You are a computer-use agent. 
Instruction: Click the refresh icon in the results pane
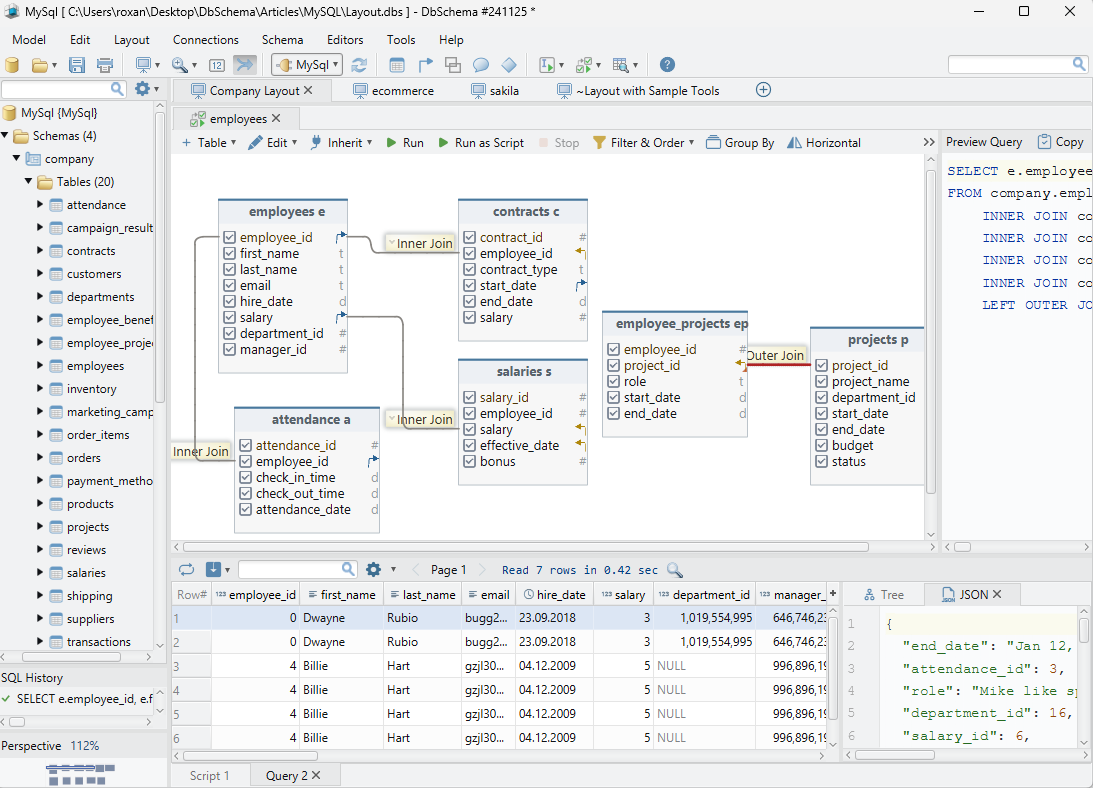point(187,568)
